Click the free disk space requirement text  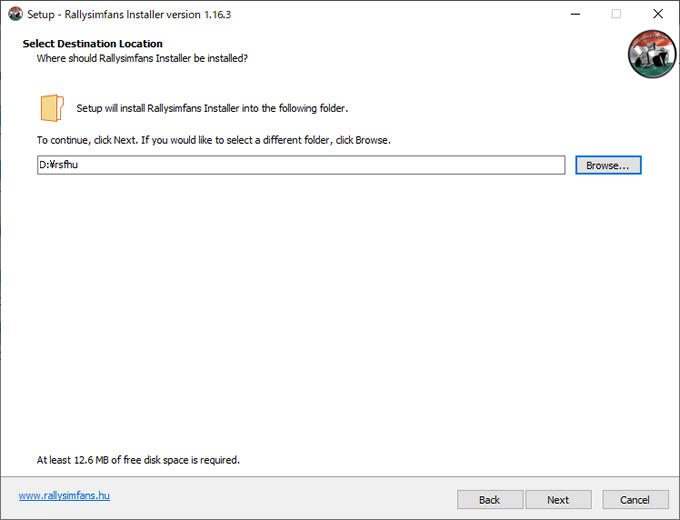tap(138, 460)
